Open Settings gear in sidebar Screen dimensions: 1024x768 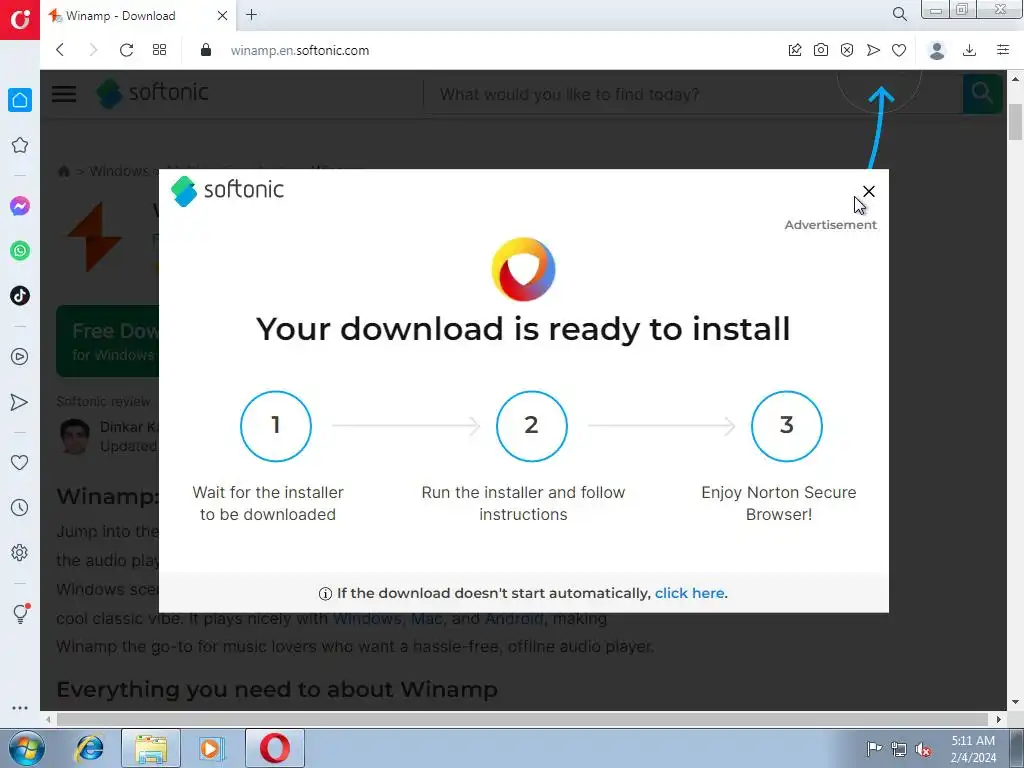(20, 552)
